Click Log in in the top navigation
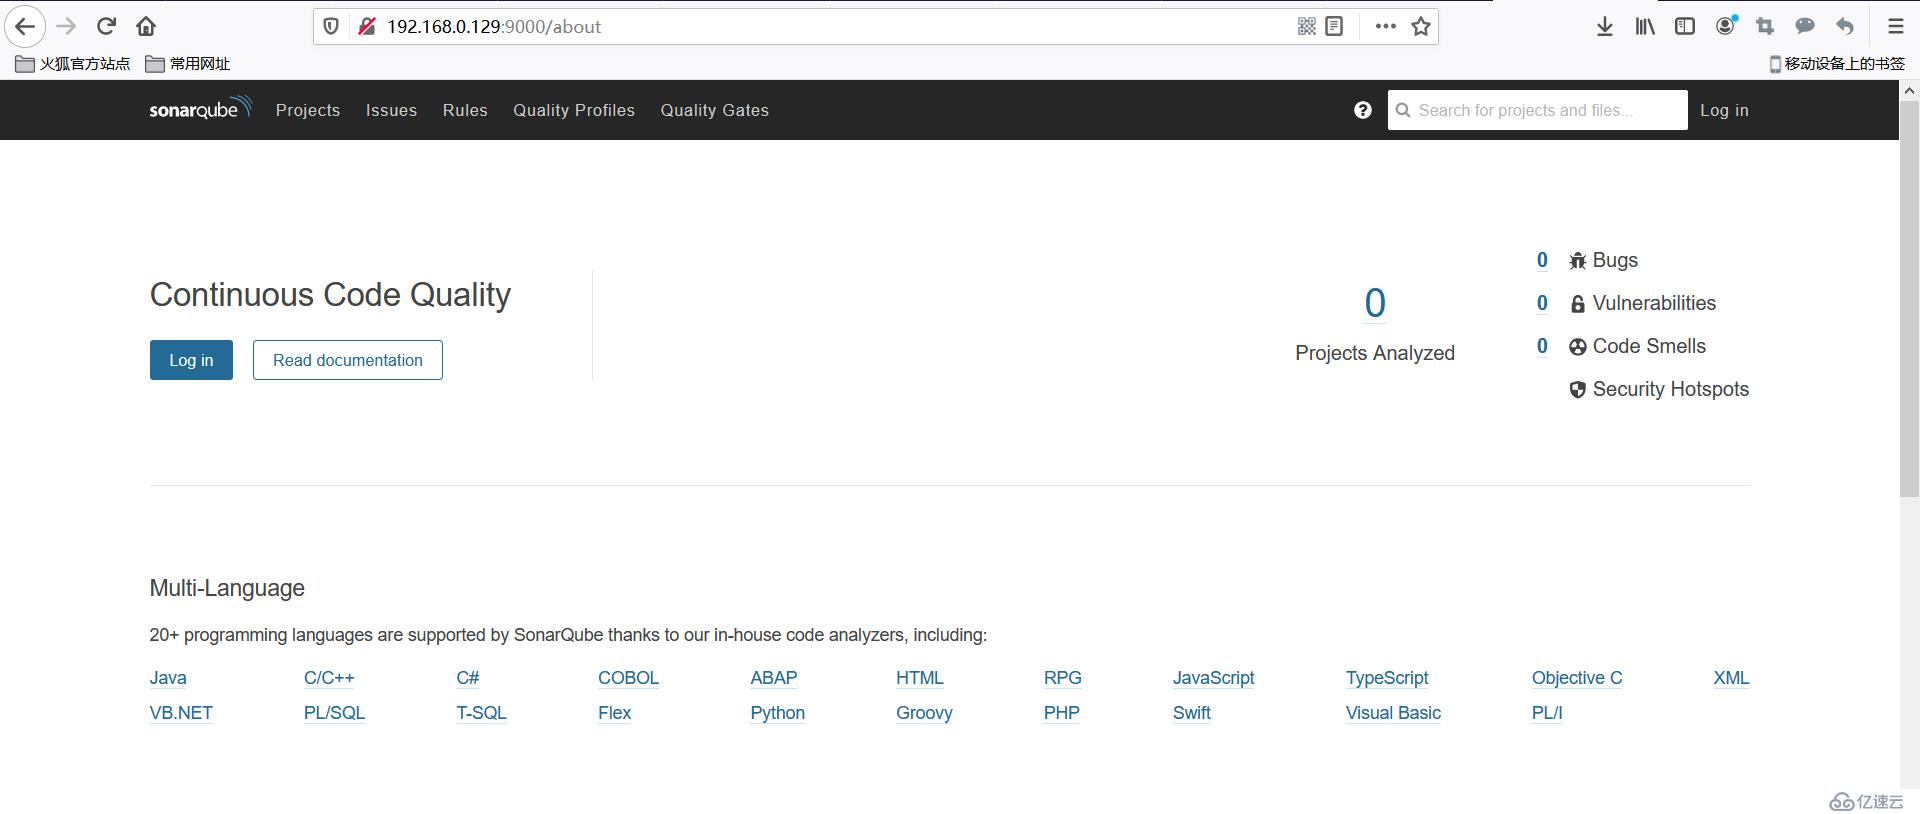This screenshot has height=814, width=1920. click(1725, 110)
